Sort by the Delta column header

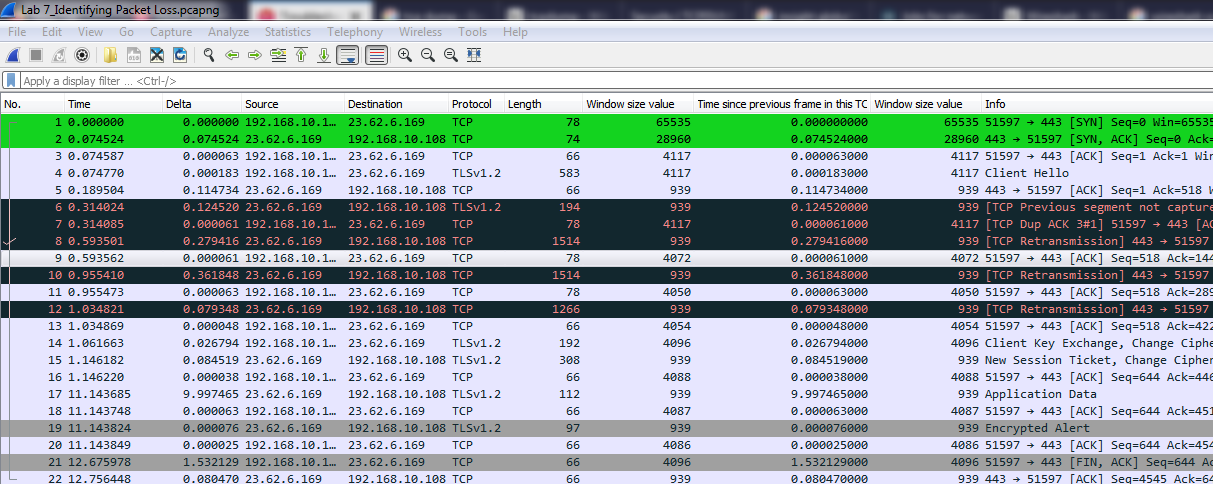(202, 104)
